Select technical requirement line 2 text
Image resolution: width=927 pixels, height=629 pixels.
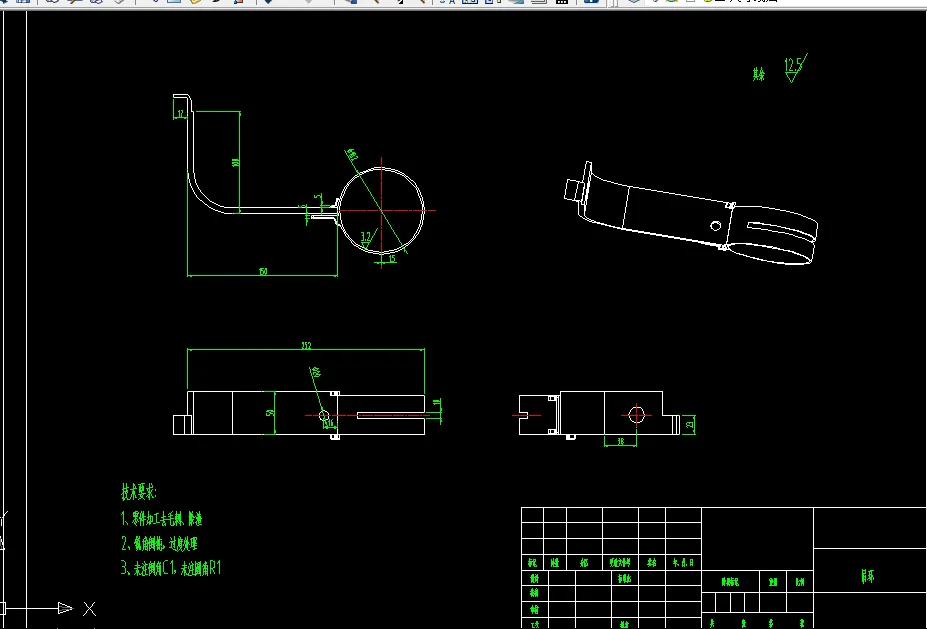click(x=159, y=543)
